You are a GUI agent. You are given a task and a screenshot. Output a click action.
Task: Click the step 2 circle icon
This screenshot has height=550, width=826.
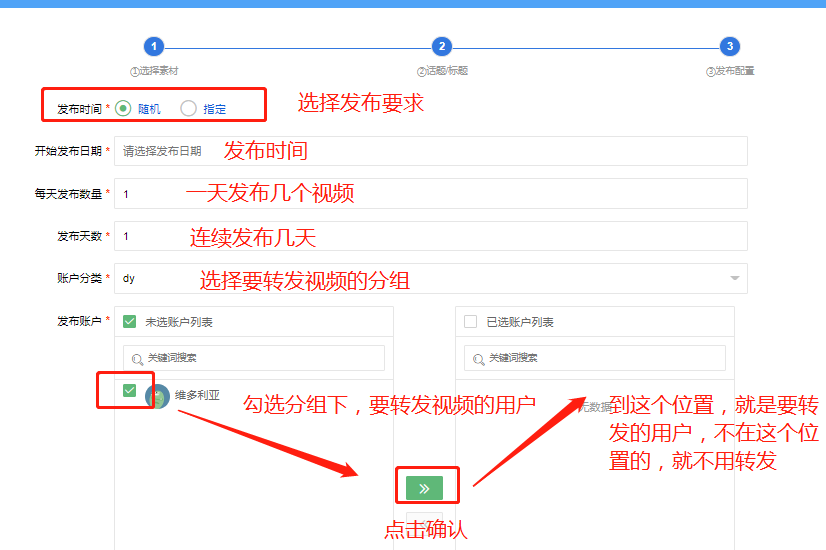click(x=442, y=46)
